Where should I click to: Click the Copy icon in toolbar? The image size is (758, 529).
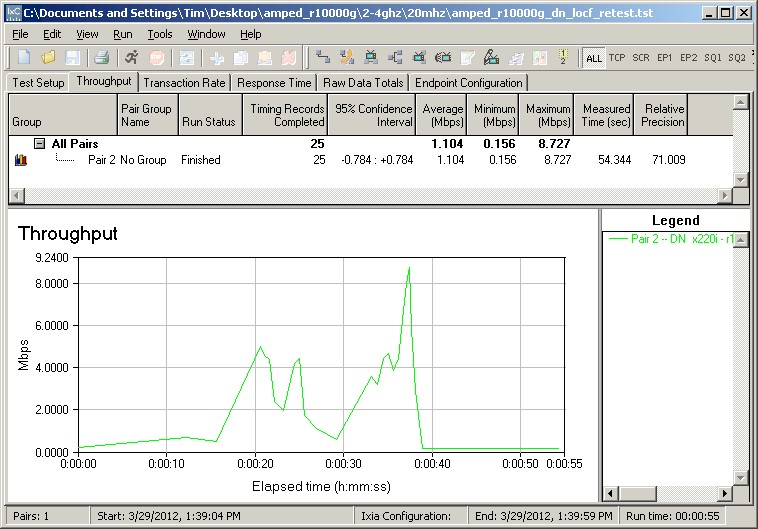(241, 58)
